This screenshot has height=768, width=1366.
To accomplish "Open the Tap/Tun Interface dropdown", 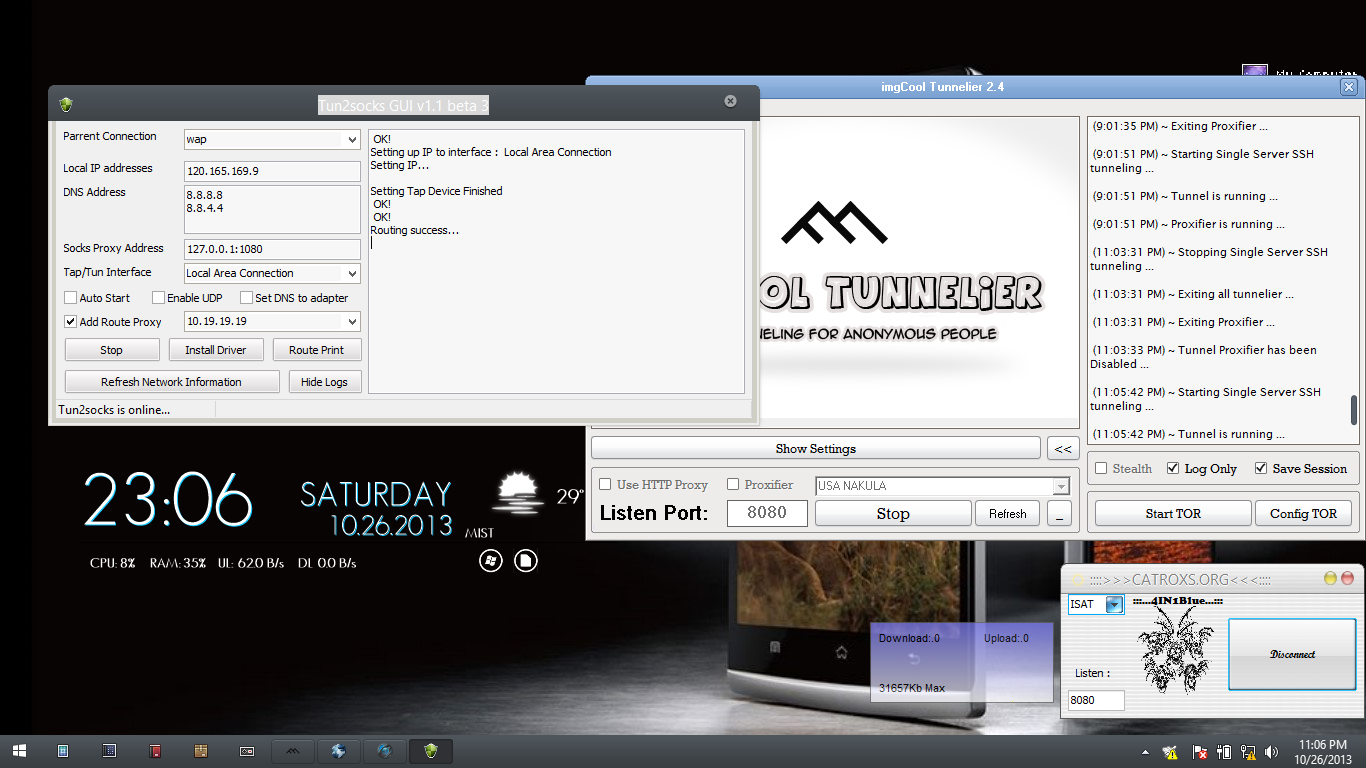I will coord(351,273).
